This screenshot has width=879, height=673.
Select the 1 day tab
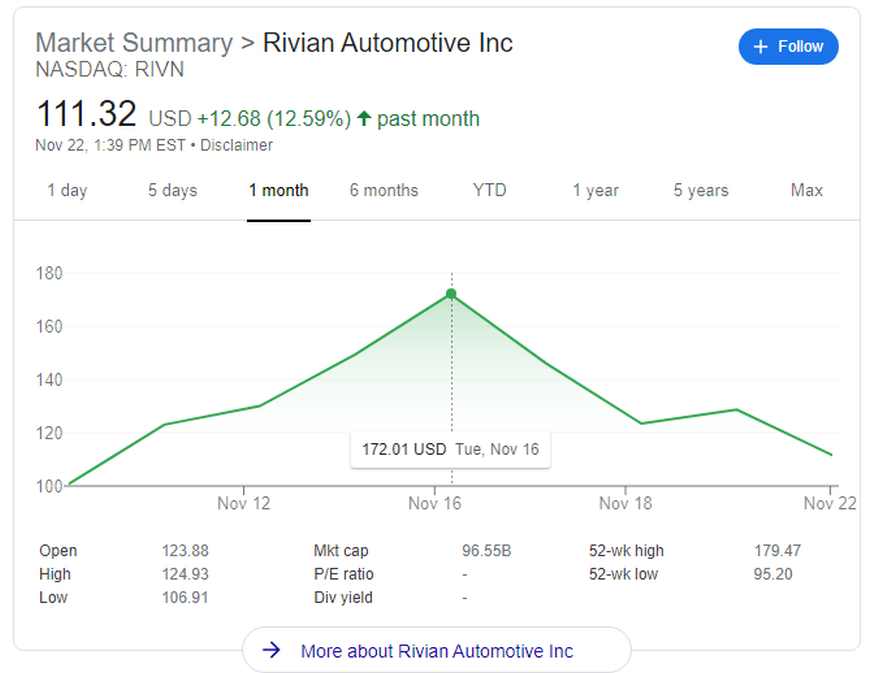coord(67,190)
